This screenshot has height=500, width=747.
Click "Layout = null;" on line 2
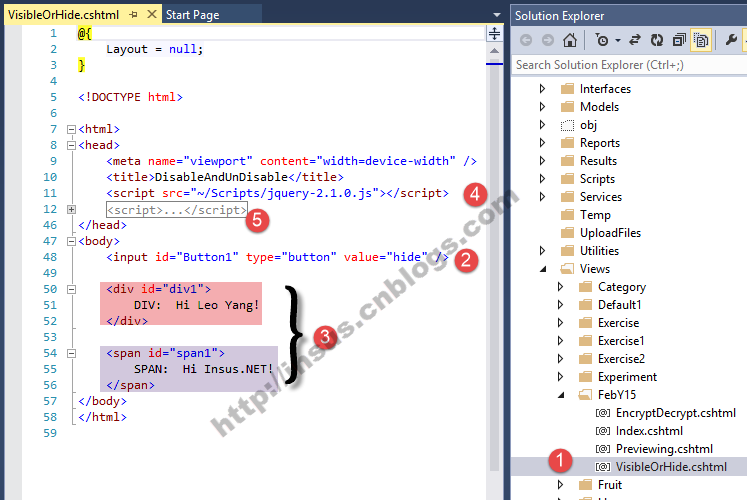pos(155,49)
